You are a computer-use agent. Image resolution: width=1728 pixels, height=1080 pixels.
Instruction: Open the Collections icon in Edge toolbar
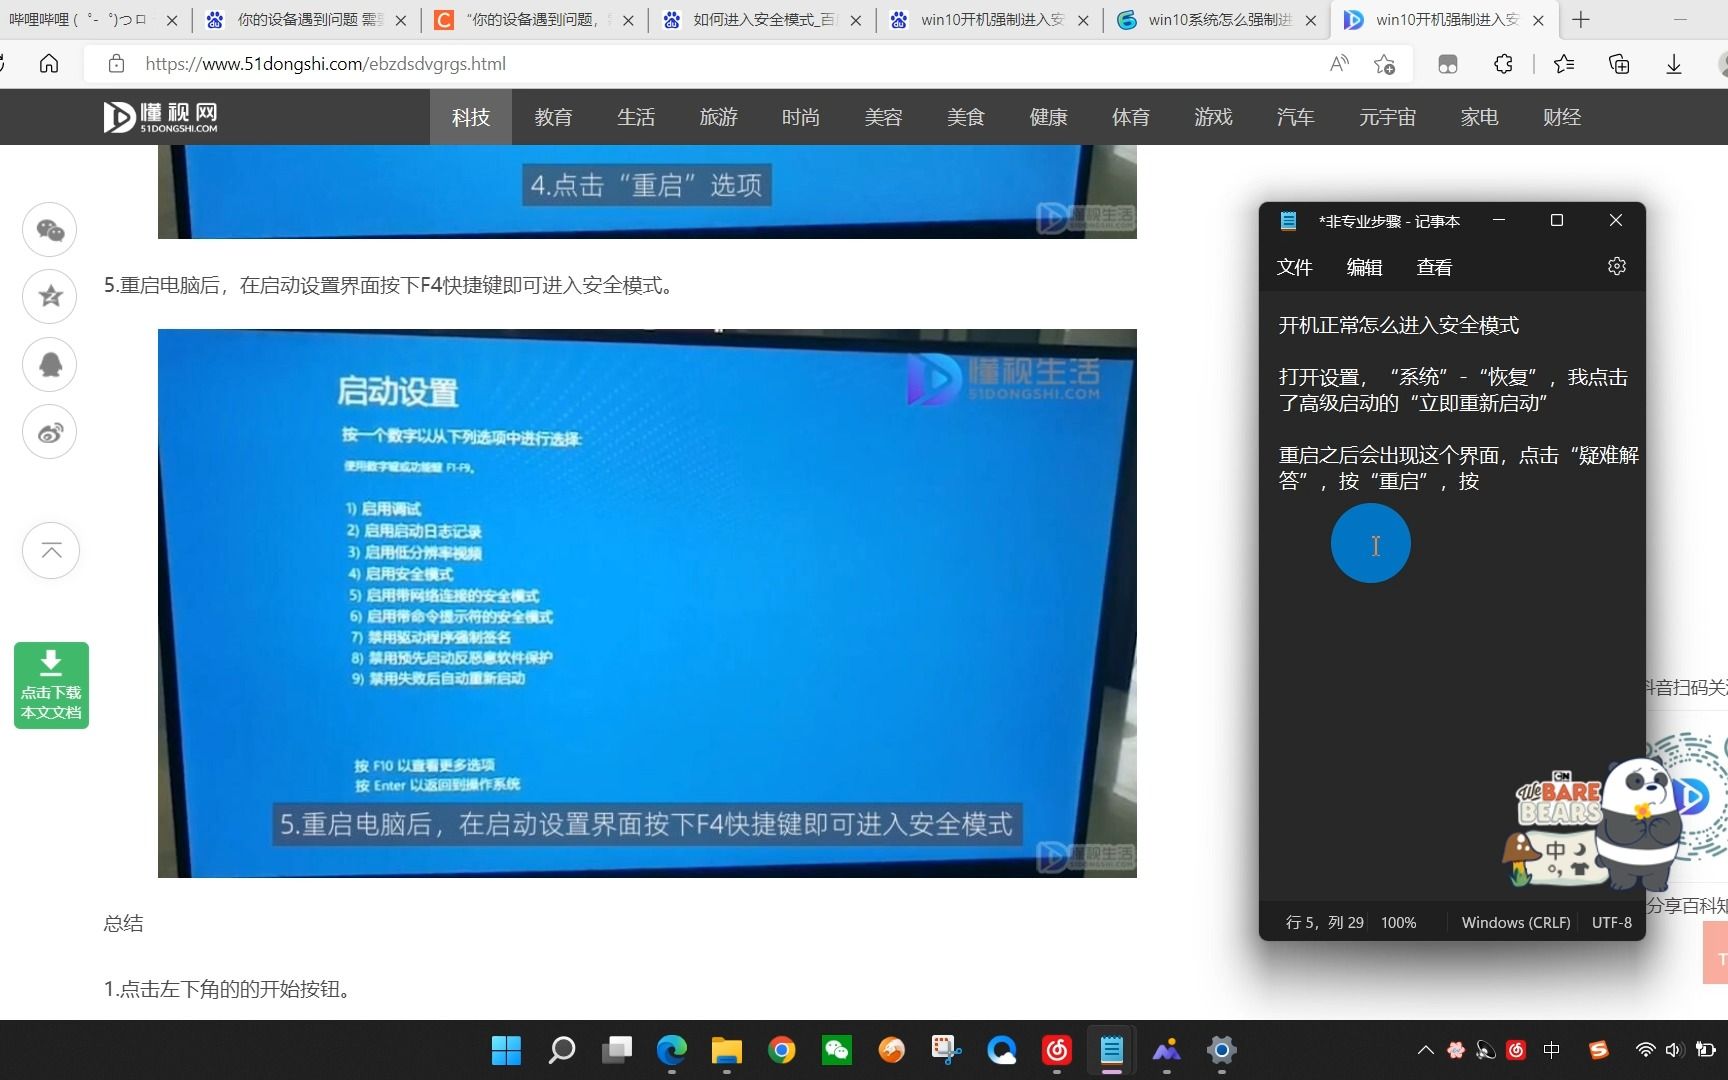(1619, 64)
